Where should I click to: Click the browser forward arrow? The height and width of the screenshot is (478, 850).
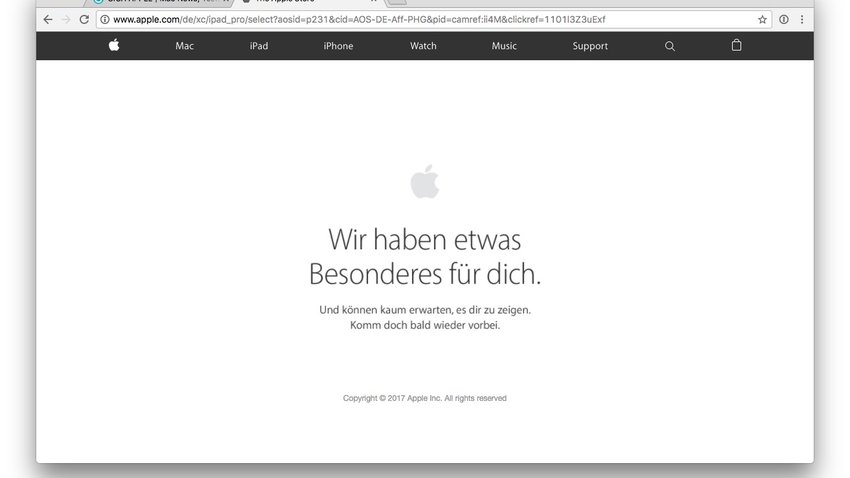click(66, 20)
